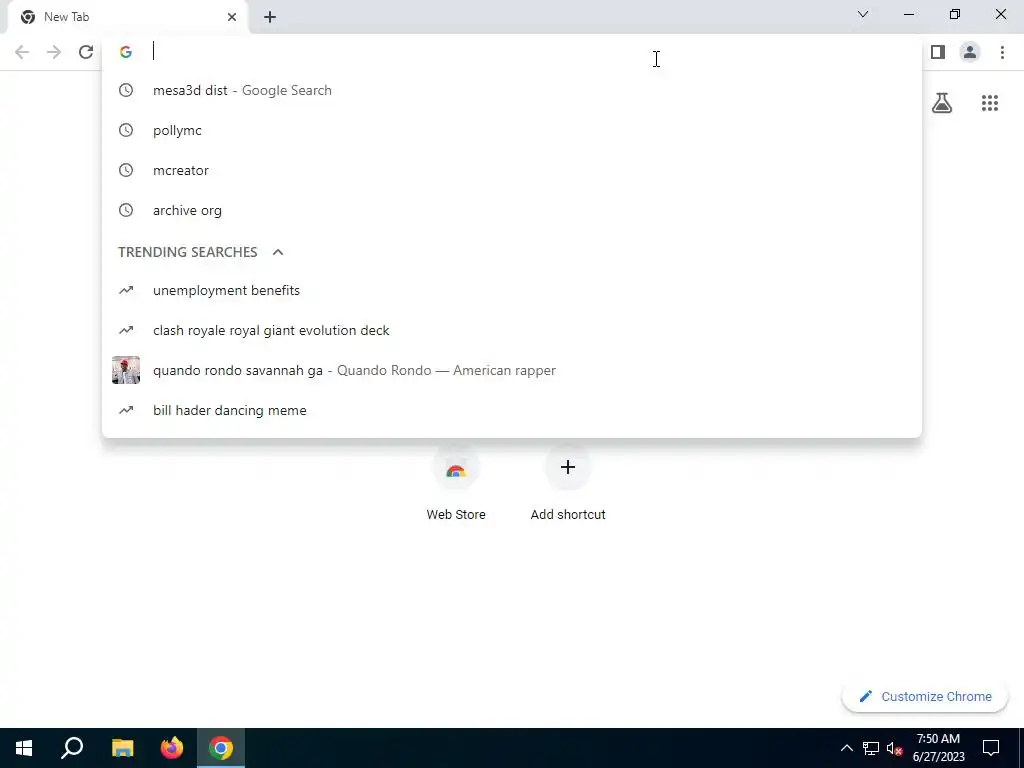
Task: Click the trending arrow beside 'unemployment benefits'
Action: coord(126,291)
